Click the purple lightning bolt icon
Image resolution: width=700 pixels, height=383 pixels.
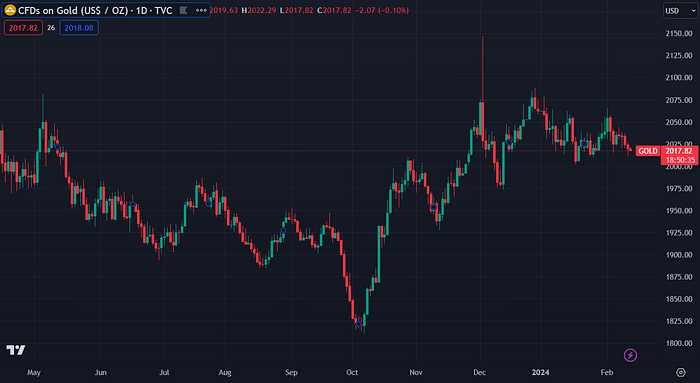[x=630, y=355]
